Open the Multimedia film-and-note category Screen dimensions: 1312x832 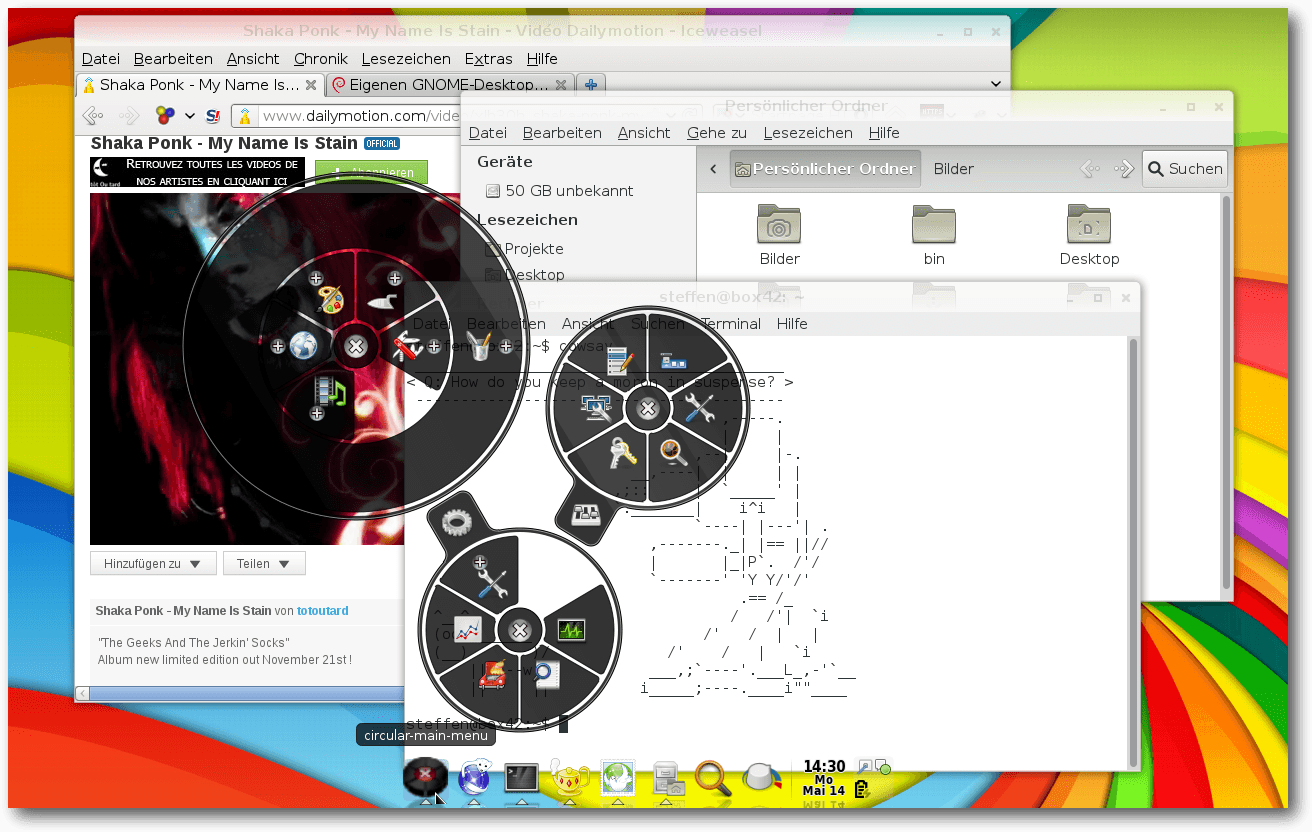[329, 391]
